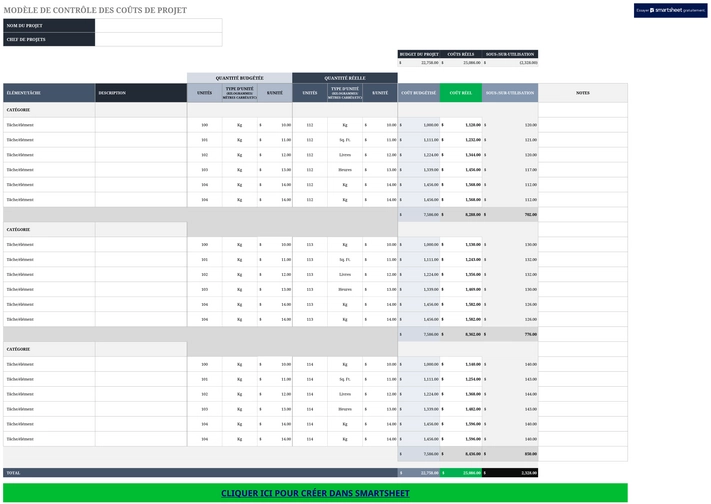Click 'Unités' header under 'Quantité budgétée'
The width and height of the screenshot is (711, 504).
205,93
